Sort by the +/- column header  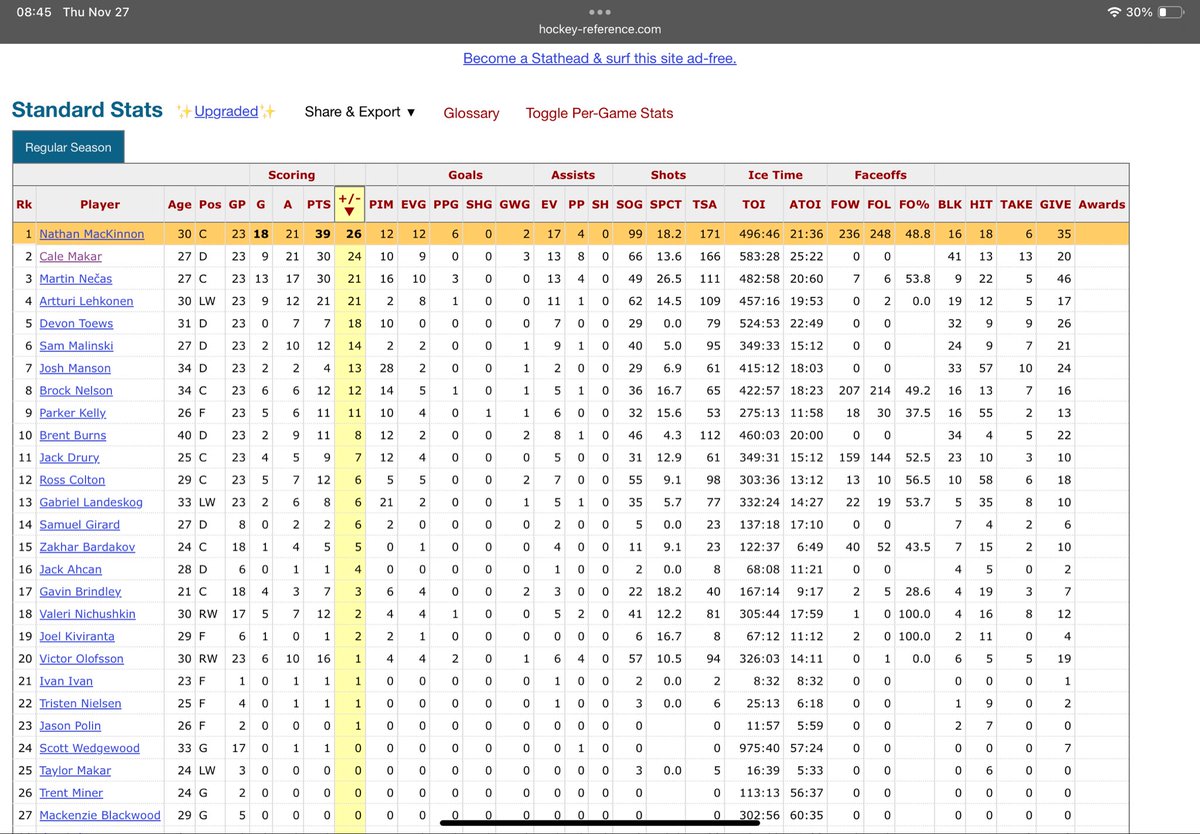click(350, 204)
